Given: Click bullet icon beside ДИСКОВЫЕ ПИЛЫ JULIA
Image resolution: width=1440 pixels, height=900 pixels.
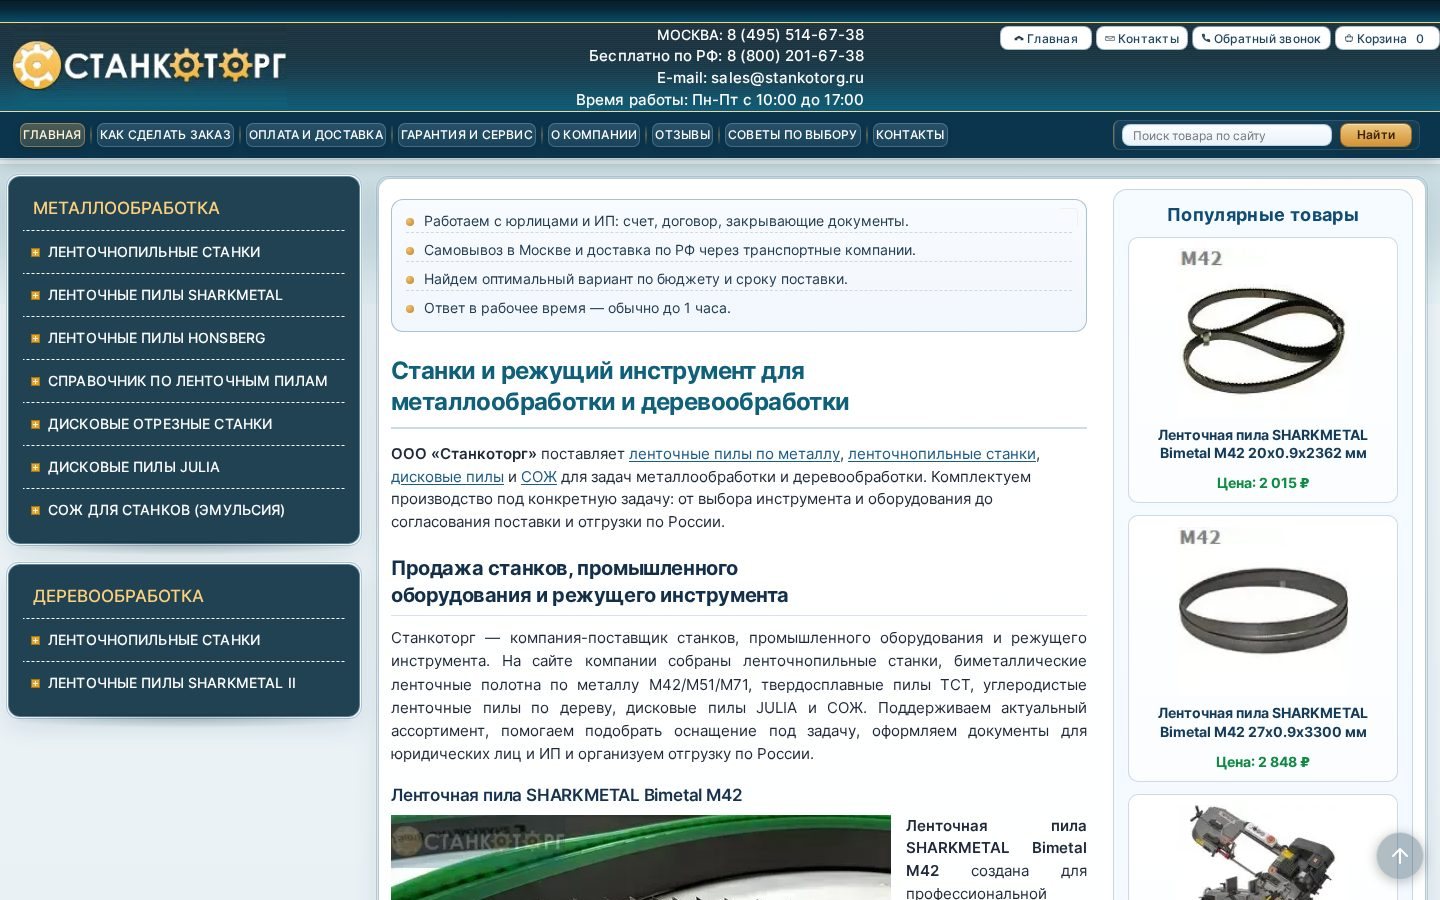Looking at the screenshot, I should tap(35, 467).
